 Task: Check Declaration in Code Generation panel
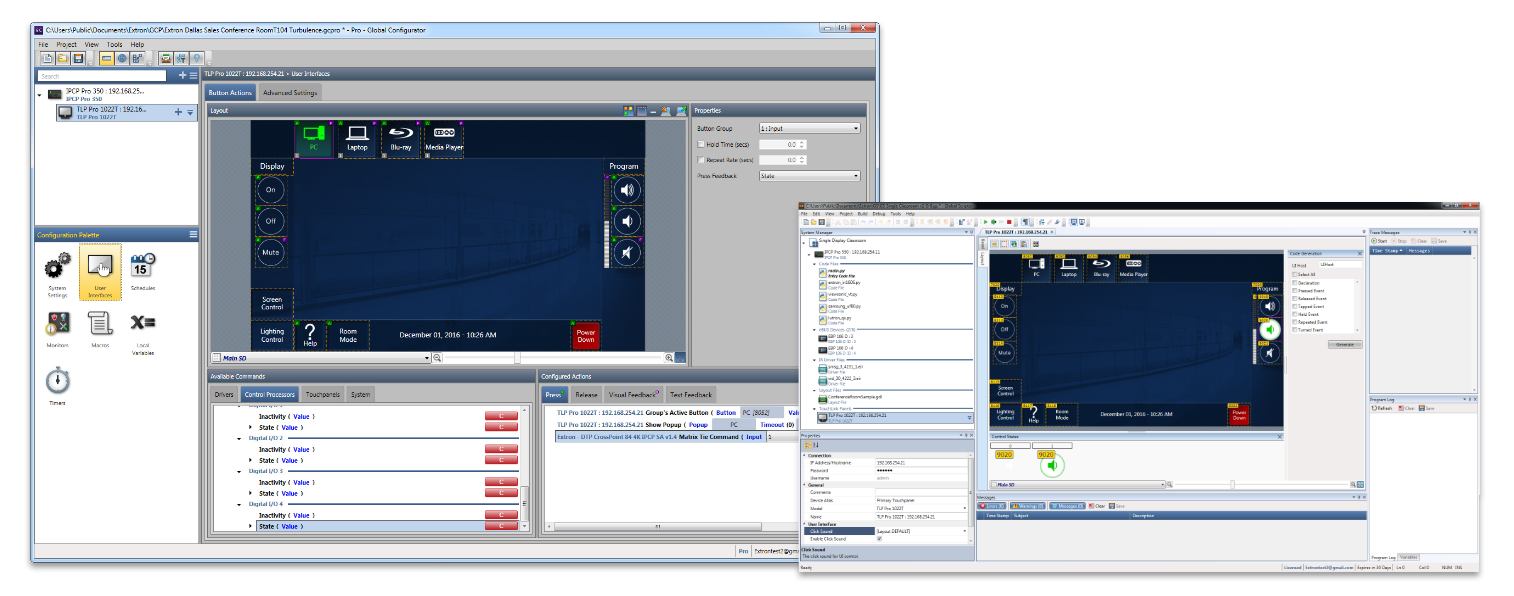coord(1295,282)
